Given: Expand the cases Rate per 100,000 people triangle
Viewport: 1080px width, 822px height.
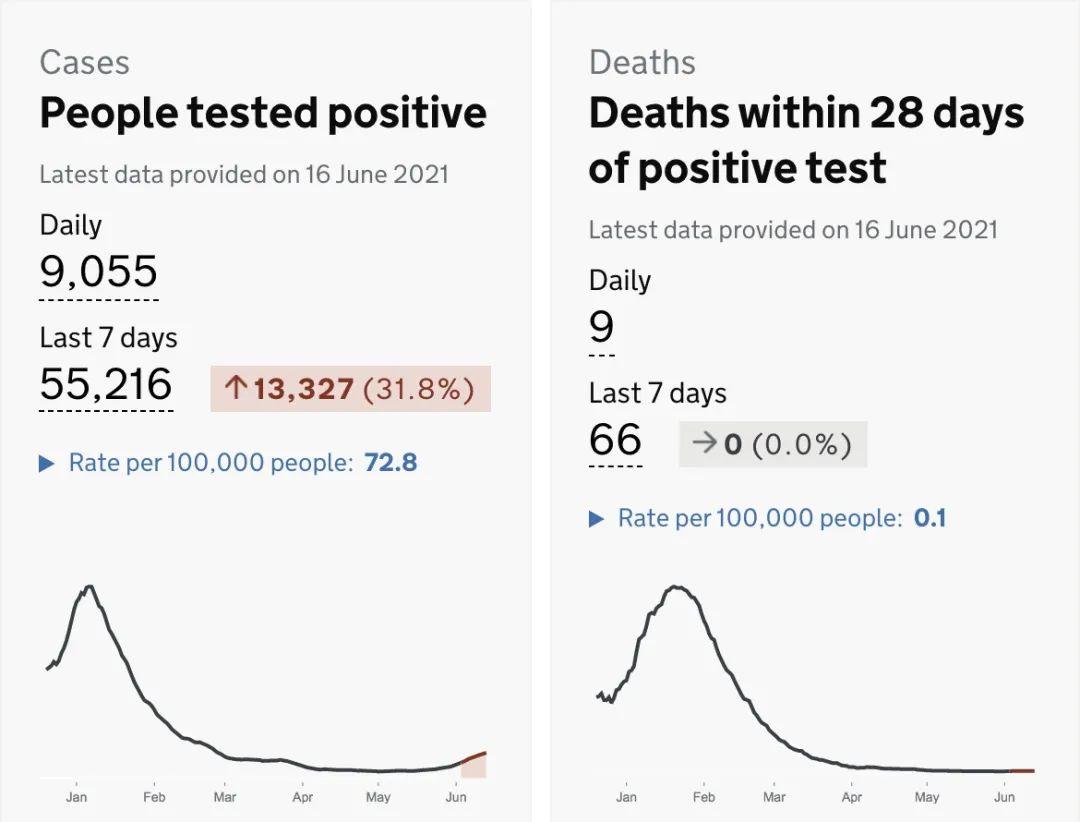Looking at the screenshot, I should [x=46, y=464].
